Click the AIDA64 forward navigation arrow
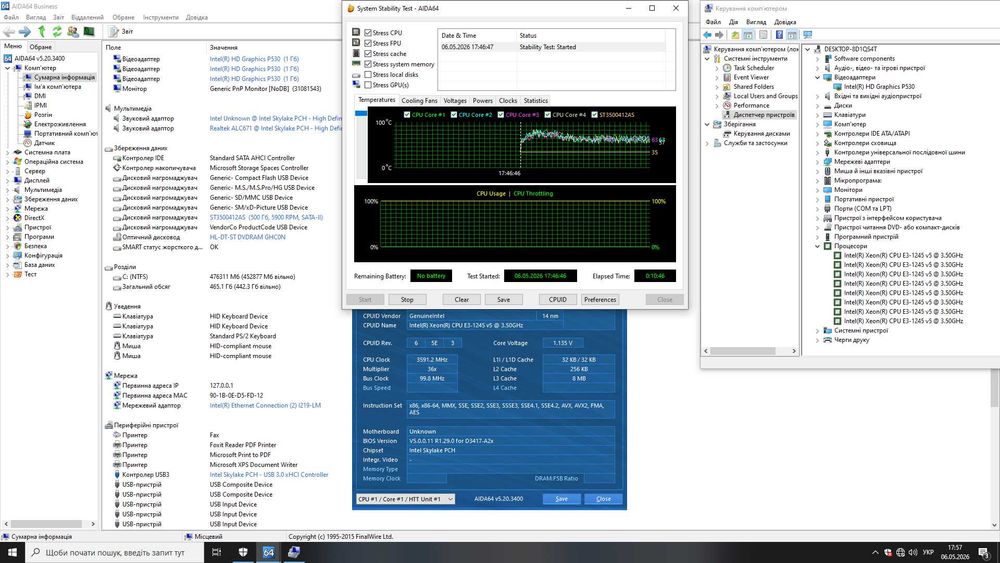 click(25, 31)
